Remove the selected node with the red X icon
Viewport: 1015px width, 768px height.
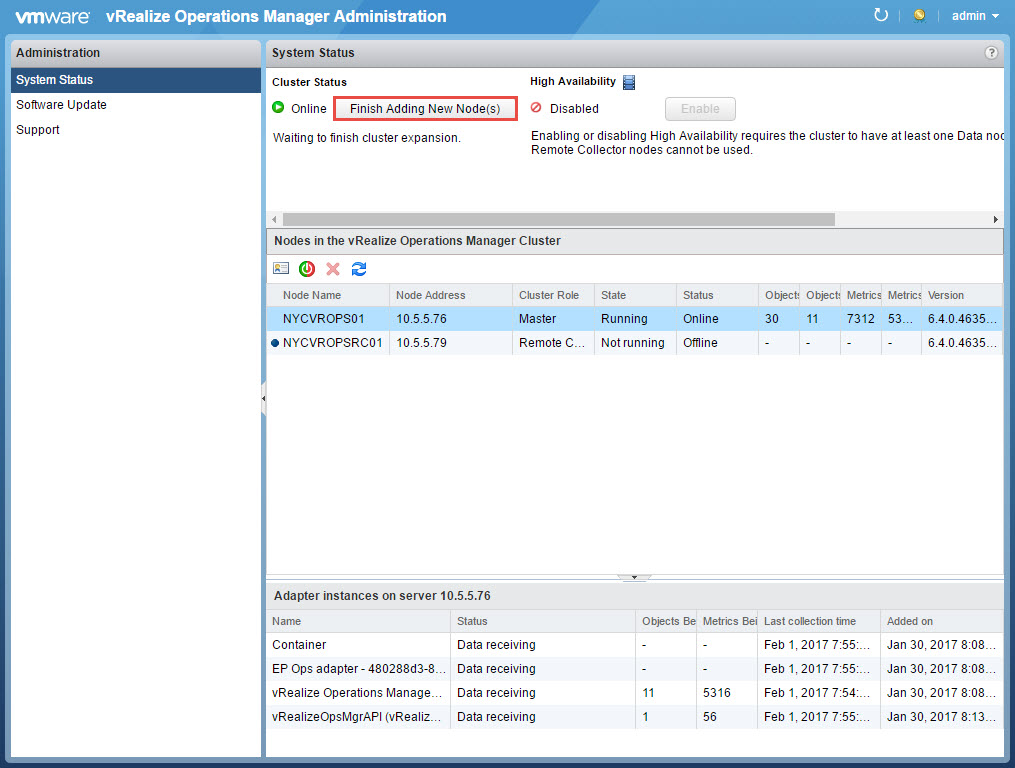(332, 268)
